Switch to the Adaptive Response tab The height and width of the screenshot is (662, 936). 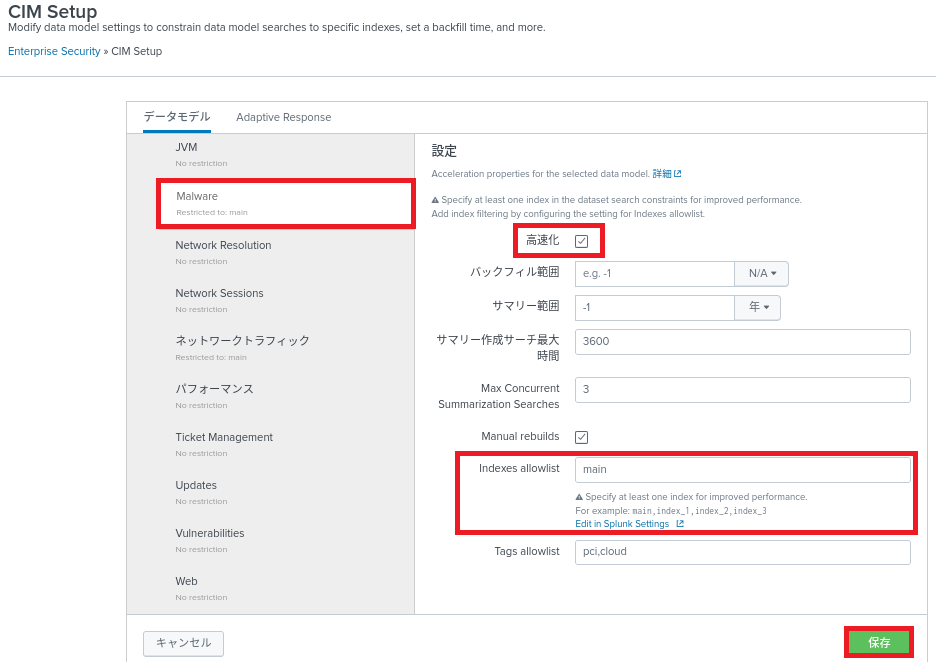tap(283, 117)
